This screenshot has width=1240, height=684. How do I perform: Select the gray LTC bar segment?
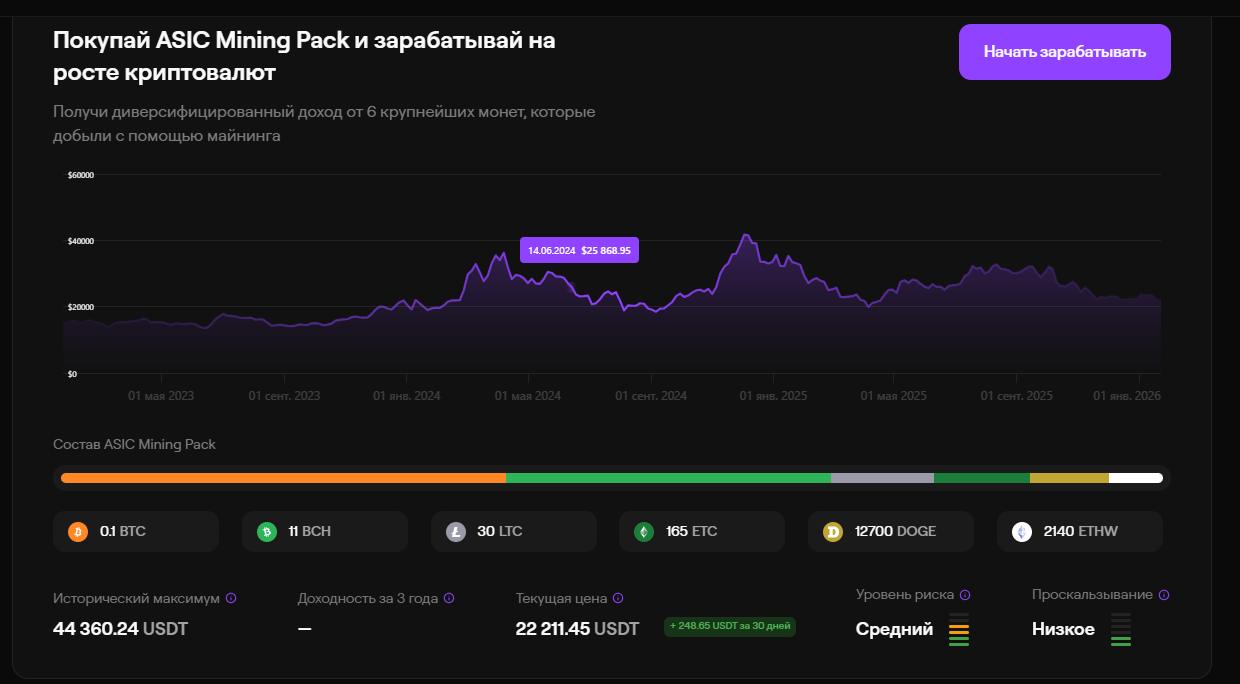coord(882,478)
